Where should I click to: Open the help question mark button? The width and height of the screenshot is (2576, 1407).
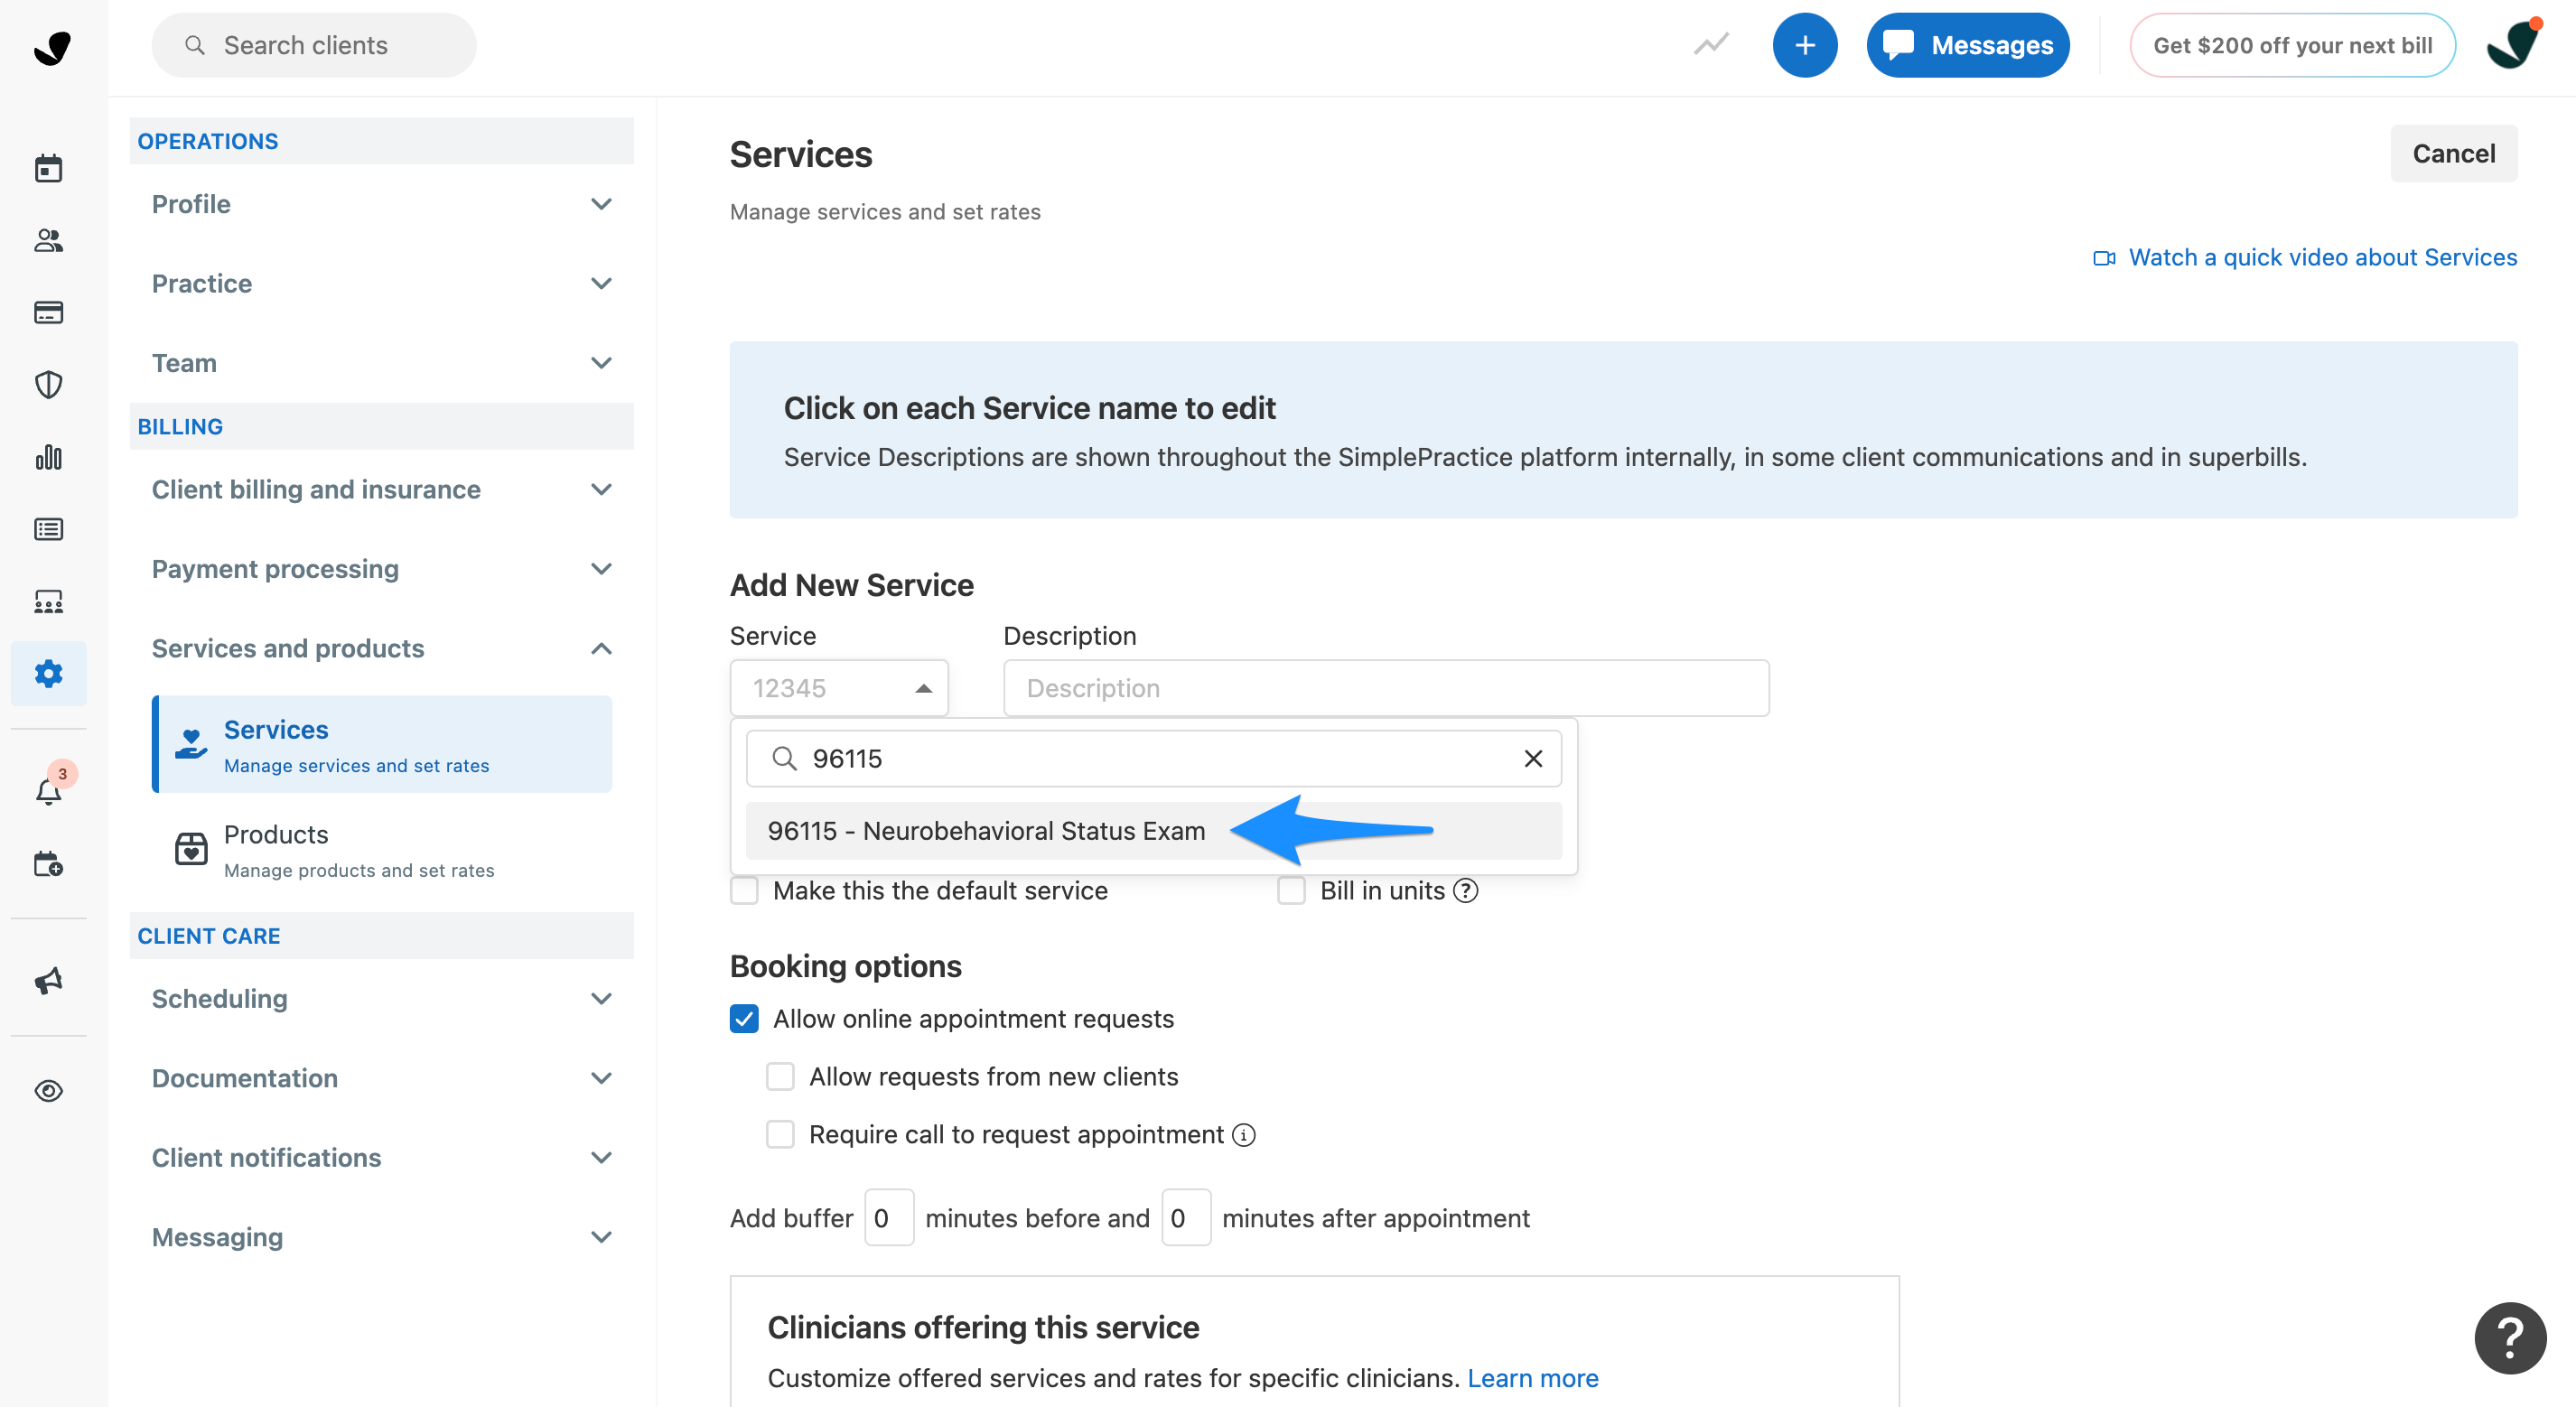coord(2510,1338)
